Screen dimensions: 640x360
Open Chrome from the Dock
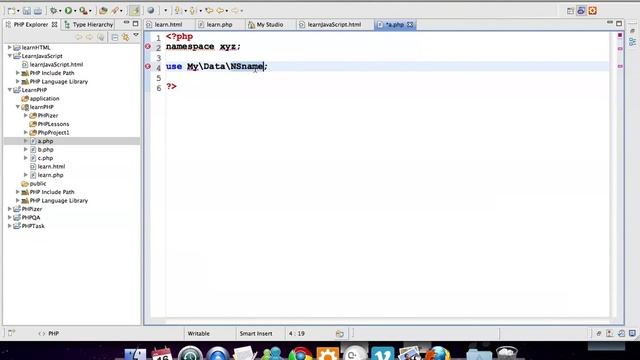click(300, 353)
